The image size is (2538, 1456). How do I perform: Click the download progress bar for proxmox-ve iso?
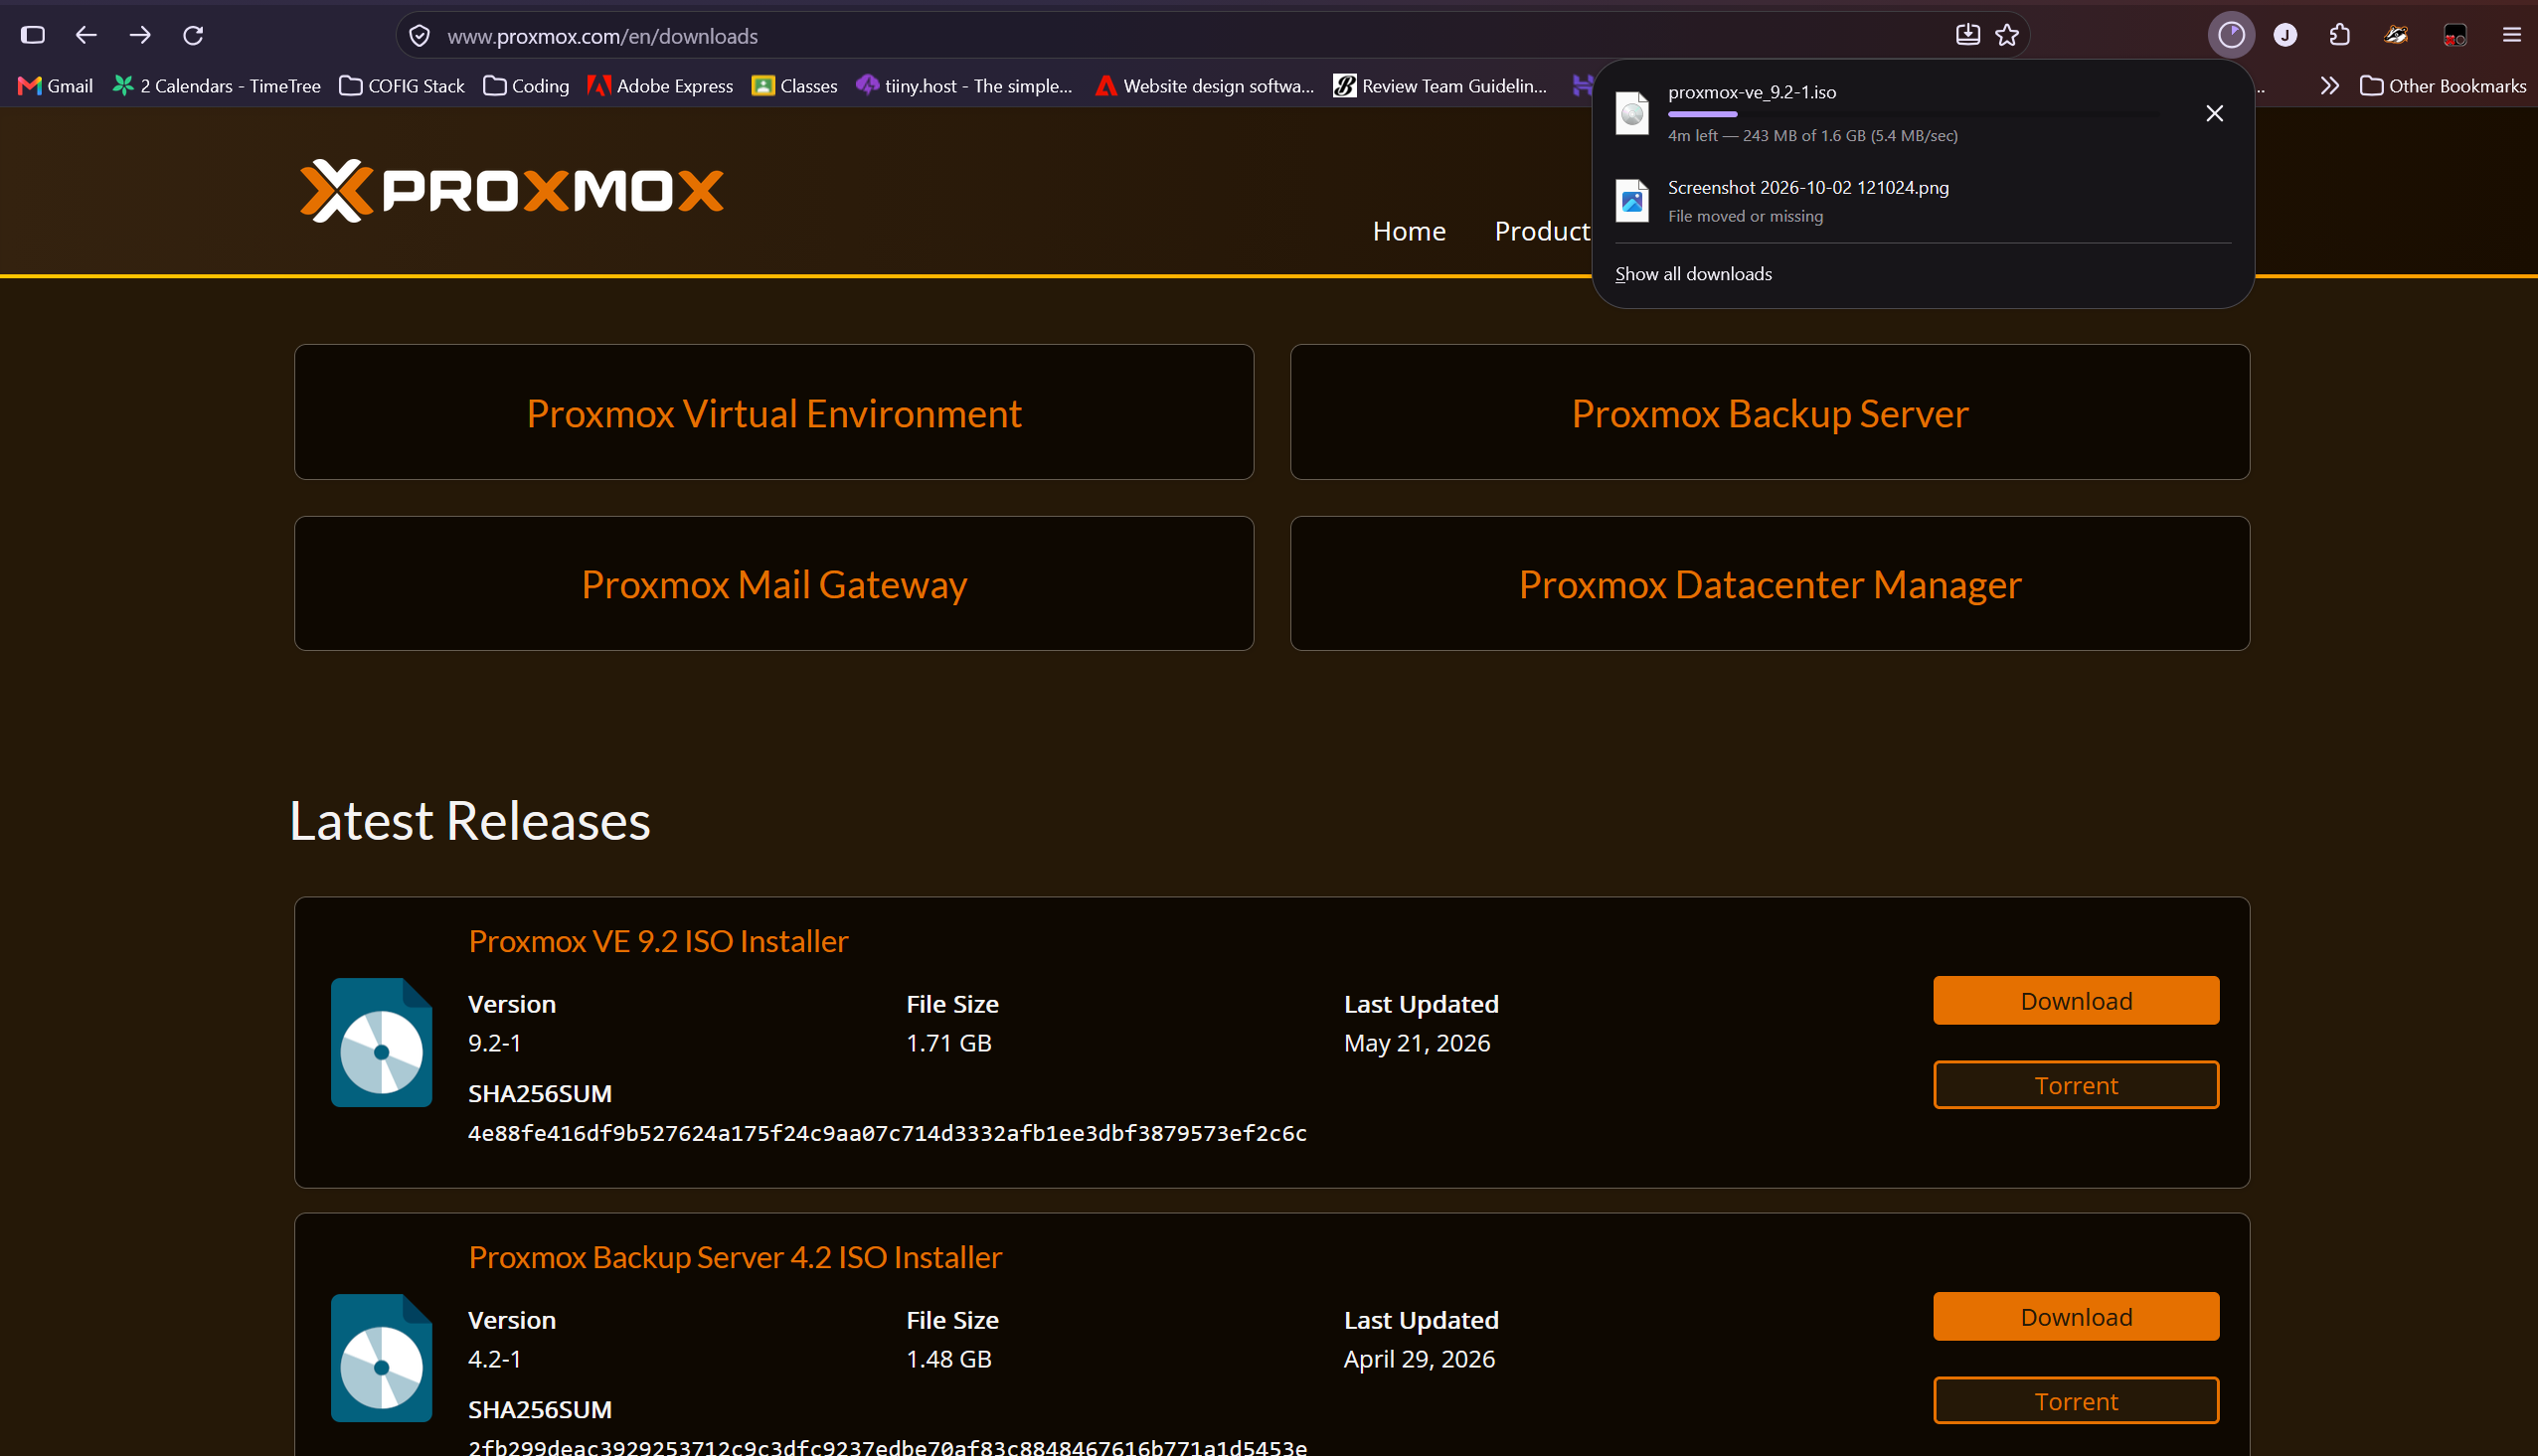[x=1912, y=115]
